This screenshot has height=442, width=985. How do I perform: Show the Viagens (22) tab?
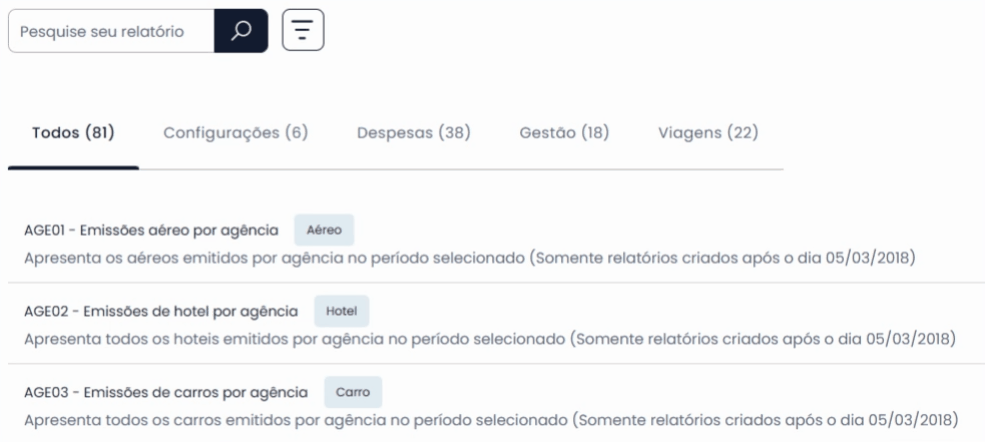(709, 133)
